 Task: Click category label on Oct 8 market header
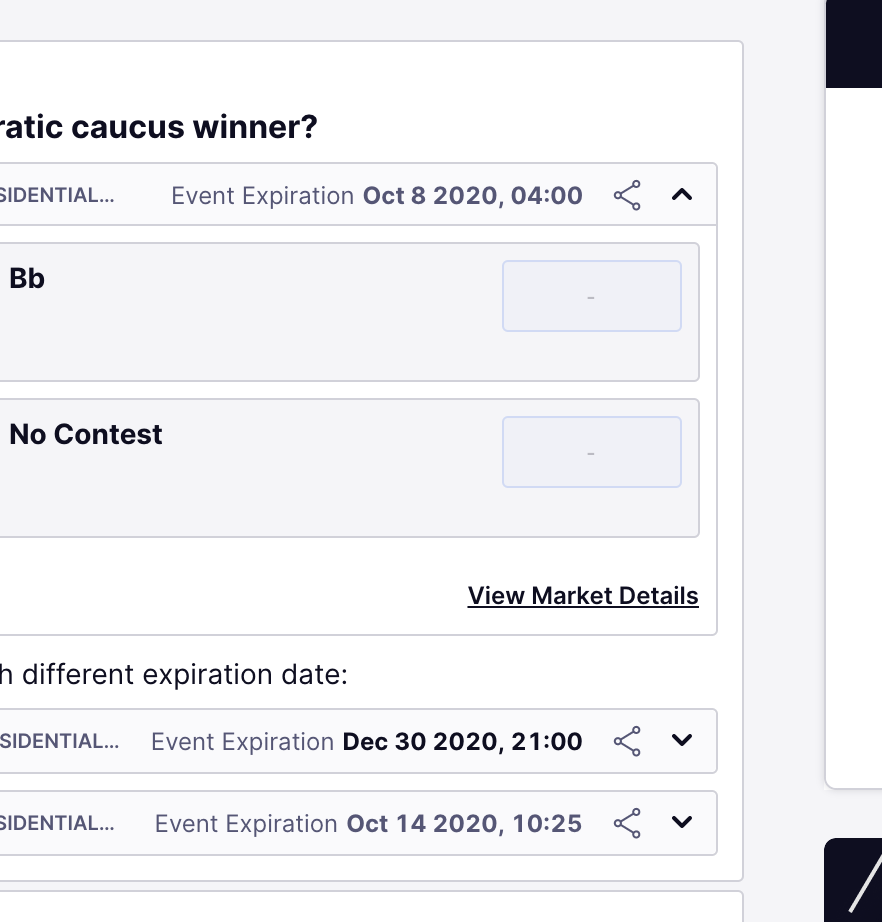[57, 195]
